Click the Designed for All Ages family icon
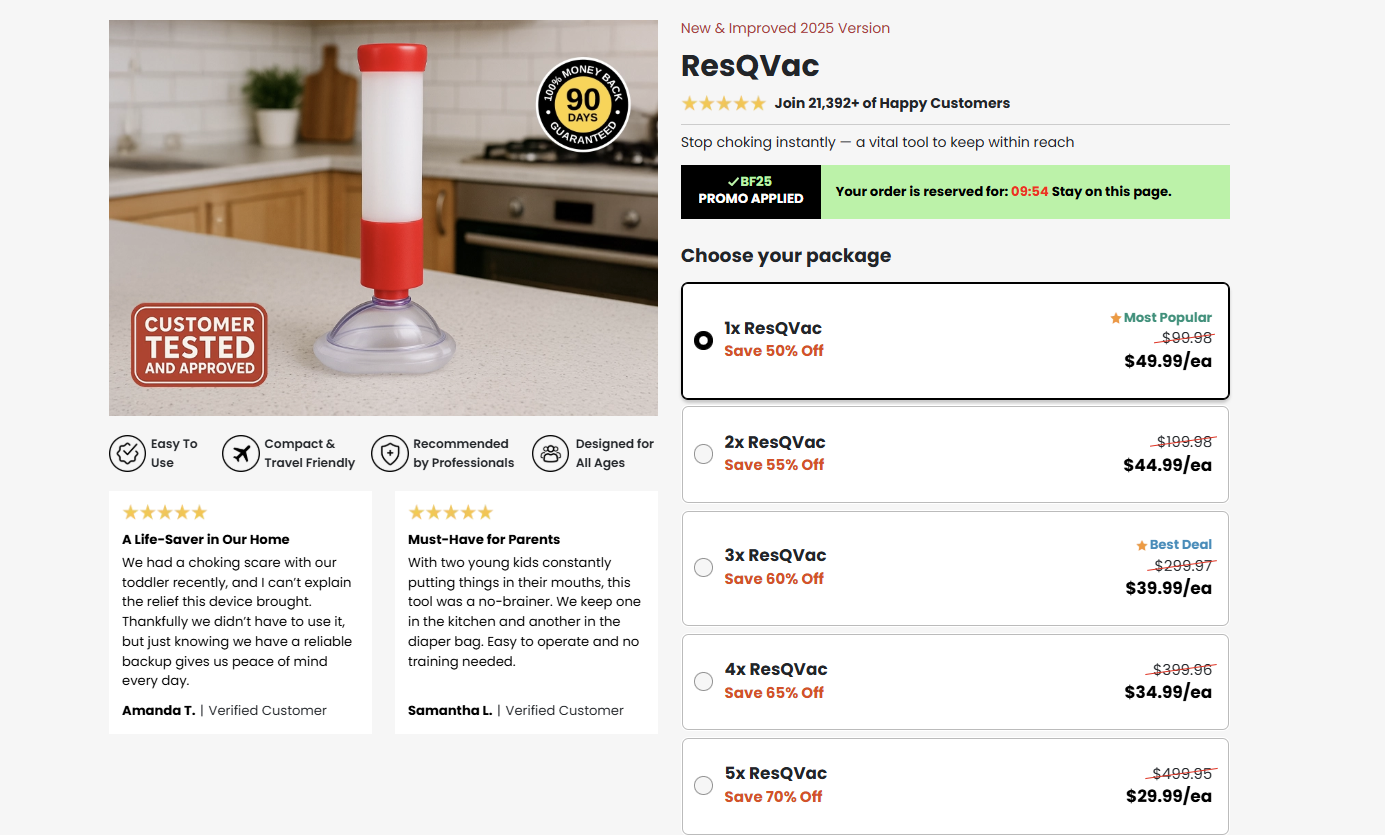The width and height of the screenshot is (1385, 835). pos(550,453)
